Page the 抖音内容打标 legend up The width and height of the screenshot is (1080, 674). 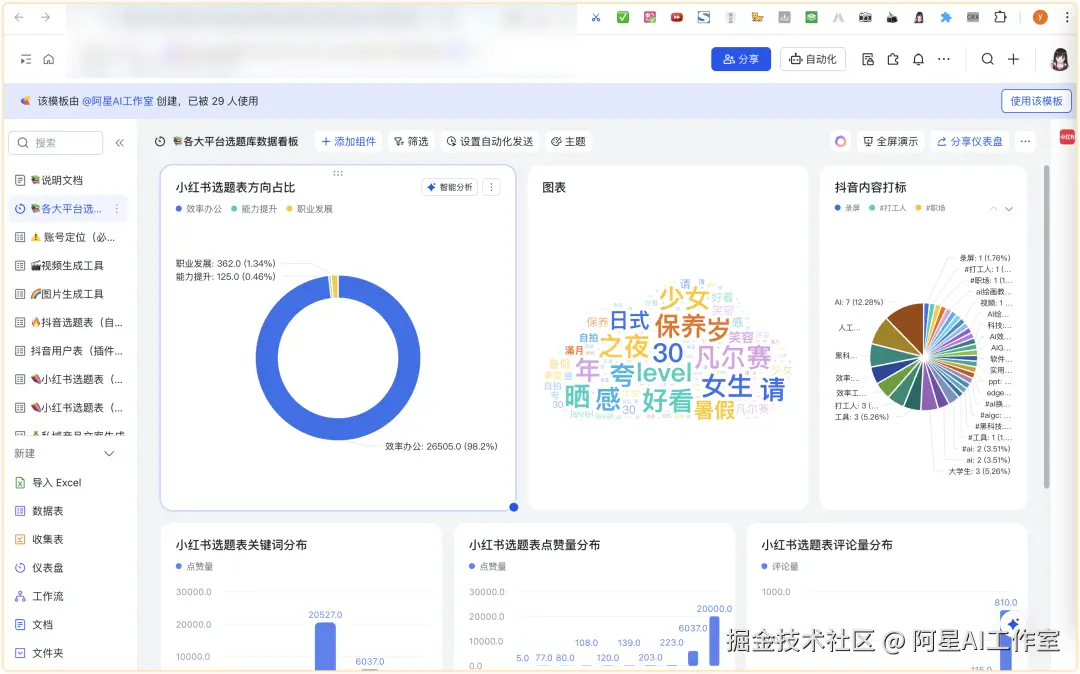(993, 208)
